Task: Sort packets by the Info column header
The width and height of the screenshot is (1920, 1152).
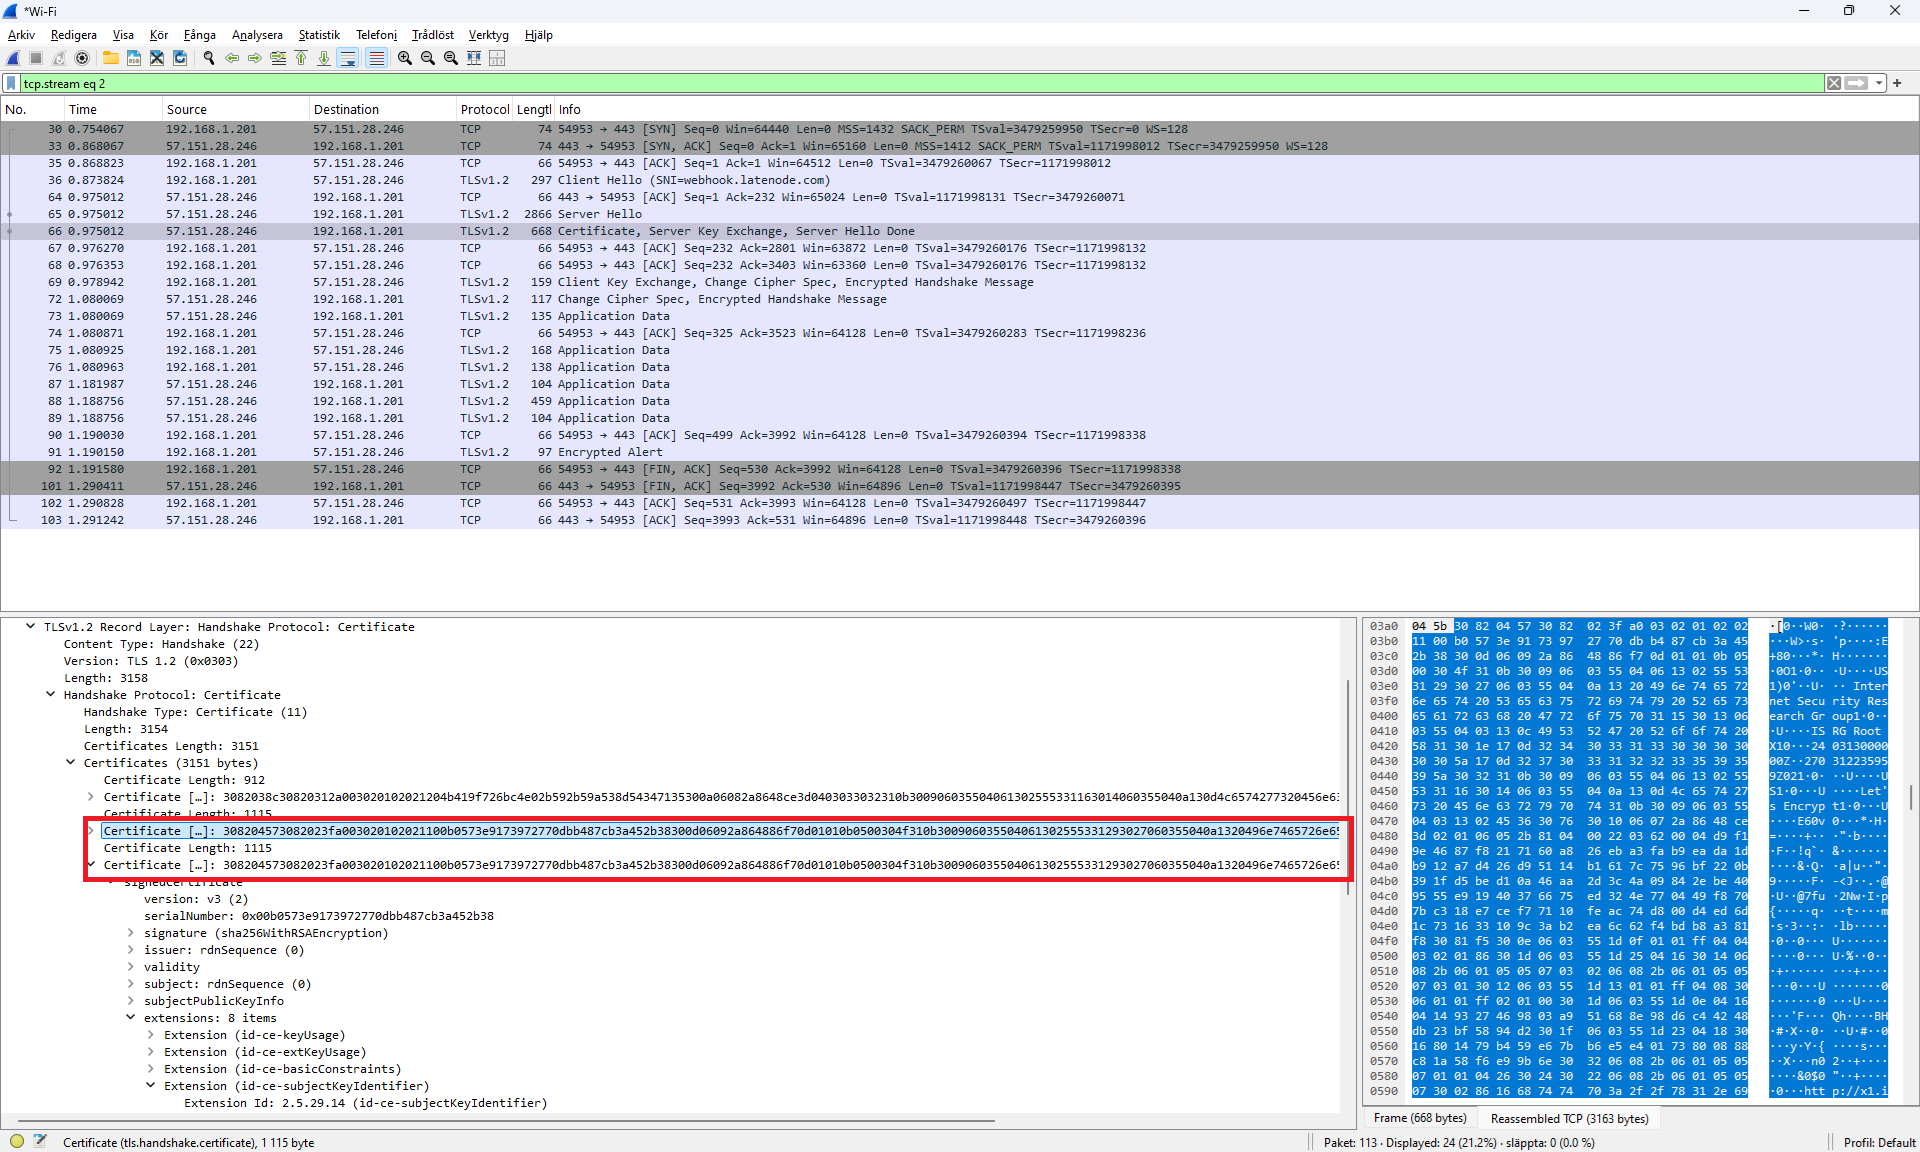Action: (1236, 110)
